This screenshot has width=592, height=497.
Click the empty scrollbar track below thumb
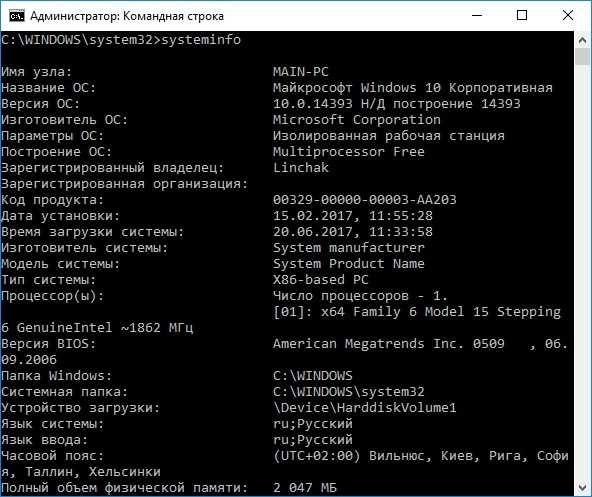[x=583, y=272]
